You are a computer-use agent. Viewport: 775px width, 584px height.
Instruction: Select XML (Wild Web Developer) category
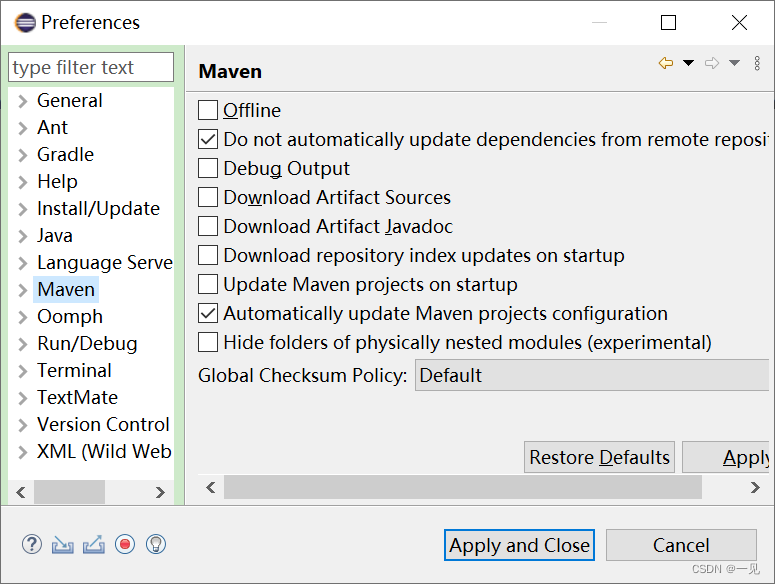(x=104, y=452)
